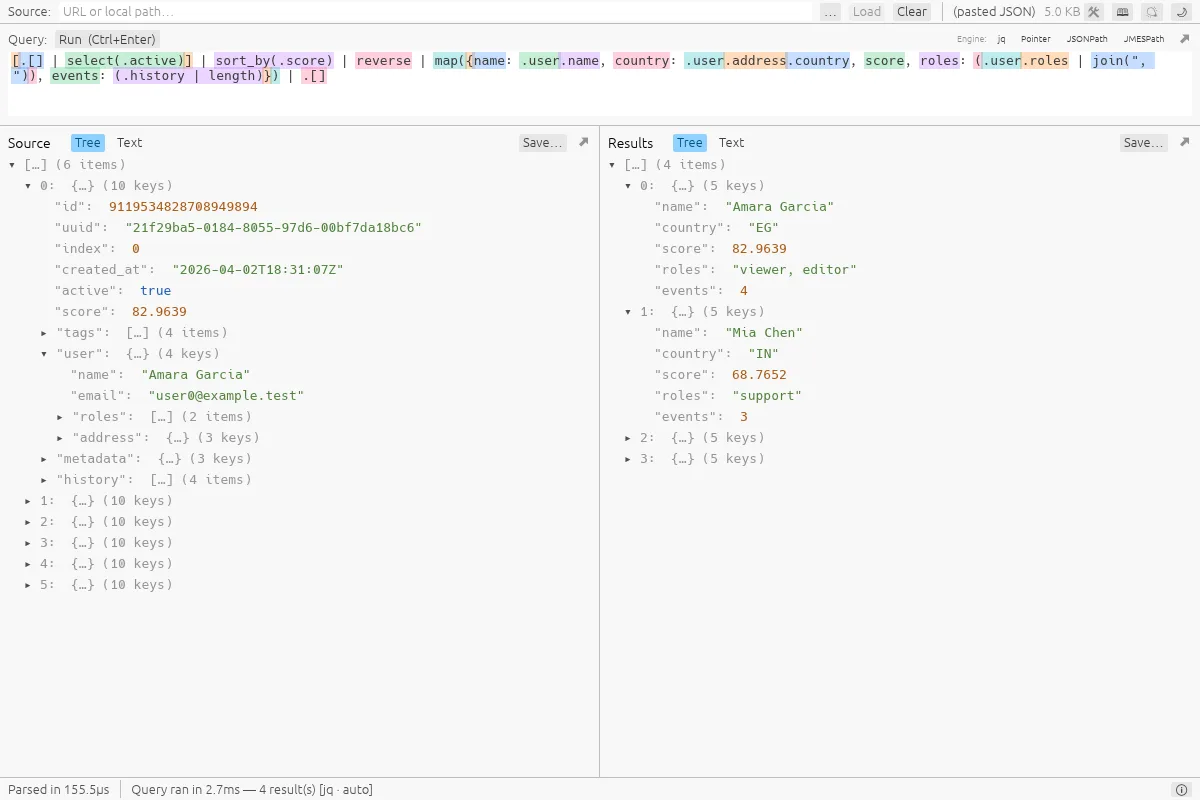The height and width of the screenshot is (800, 1200).
Task: Run the query with the Run (Ctrl+Enter) button
Action: [x=108, y=40]
